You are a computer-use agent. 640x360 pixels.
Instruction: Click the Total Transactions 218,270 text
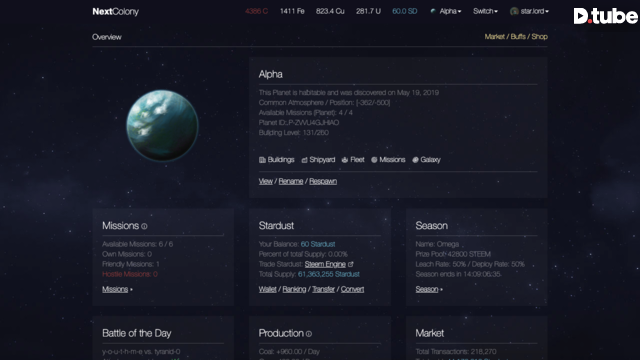[456, 351]
